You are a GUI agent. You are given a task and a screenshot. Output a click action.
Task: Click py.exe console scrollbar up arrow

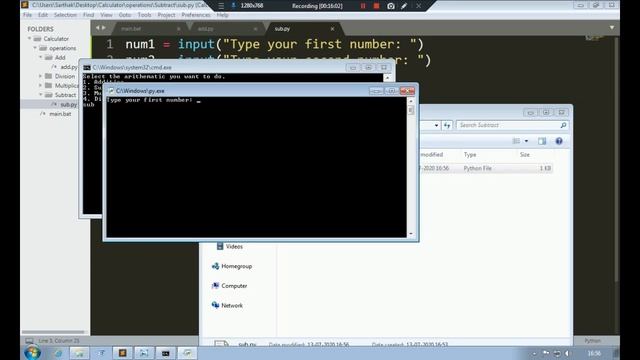(411, 100)
